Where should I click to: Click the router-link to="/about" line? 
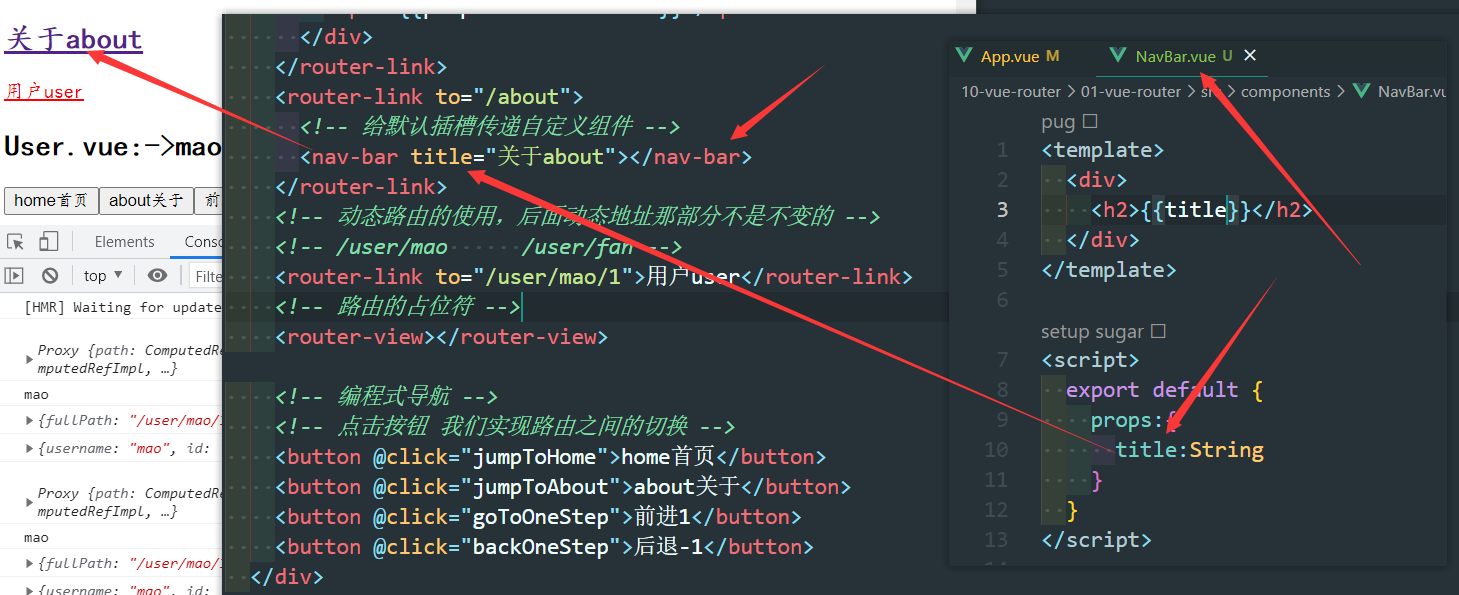tap(429, 97)
